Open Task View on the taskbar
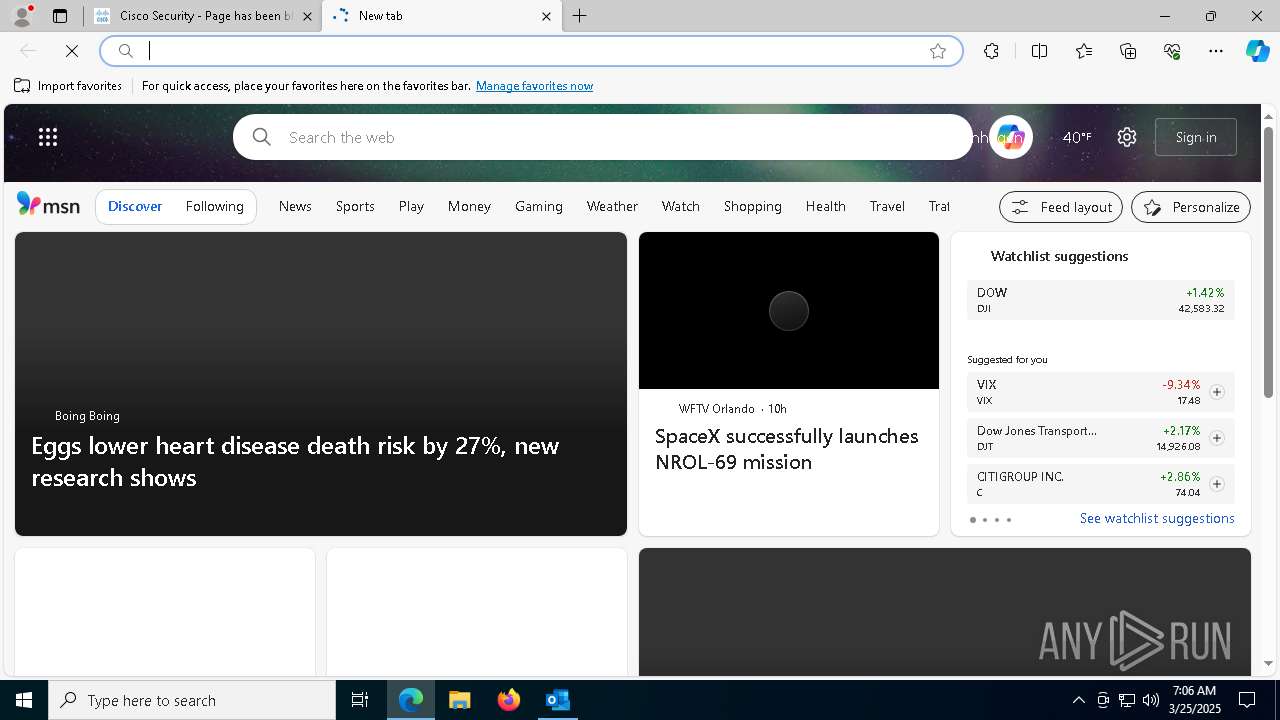 pyautogui.click(x=360, y=700)
